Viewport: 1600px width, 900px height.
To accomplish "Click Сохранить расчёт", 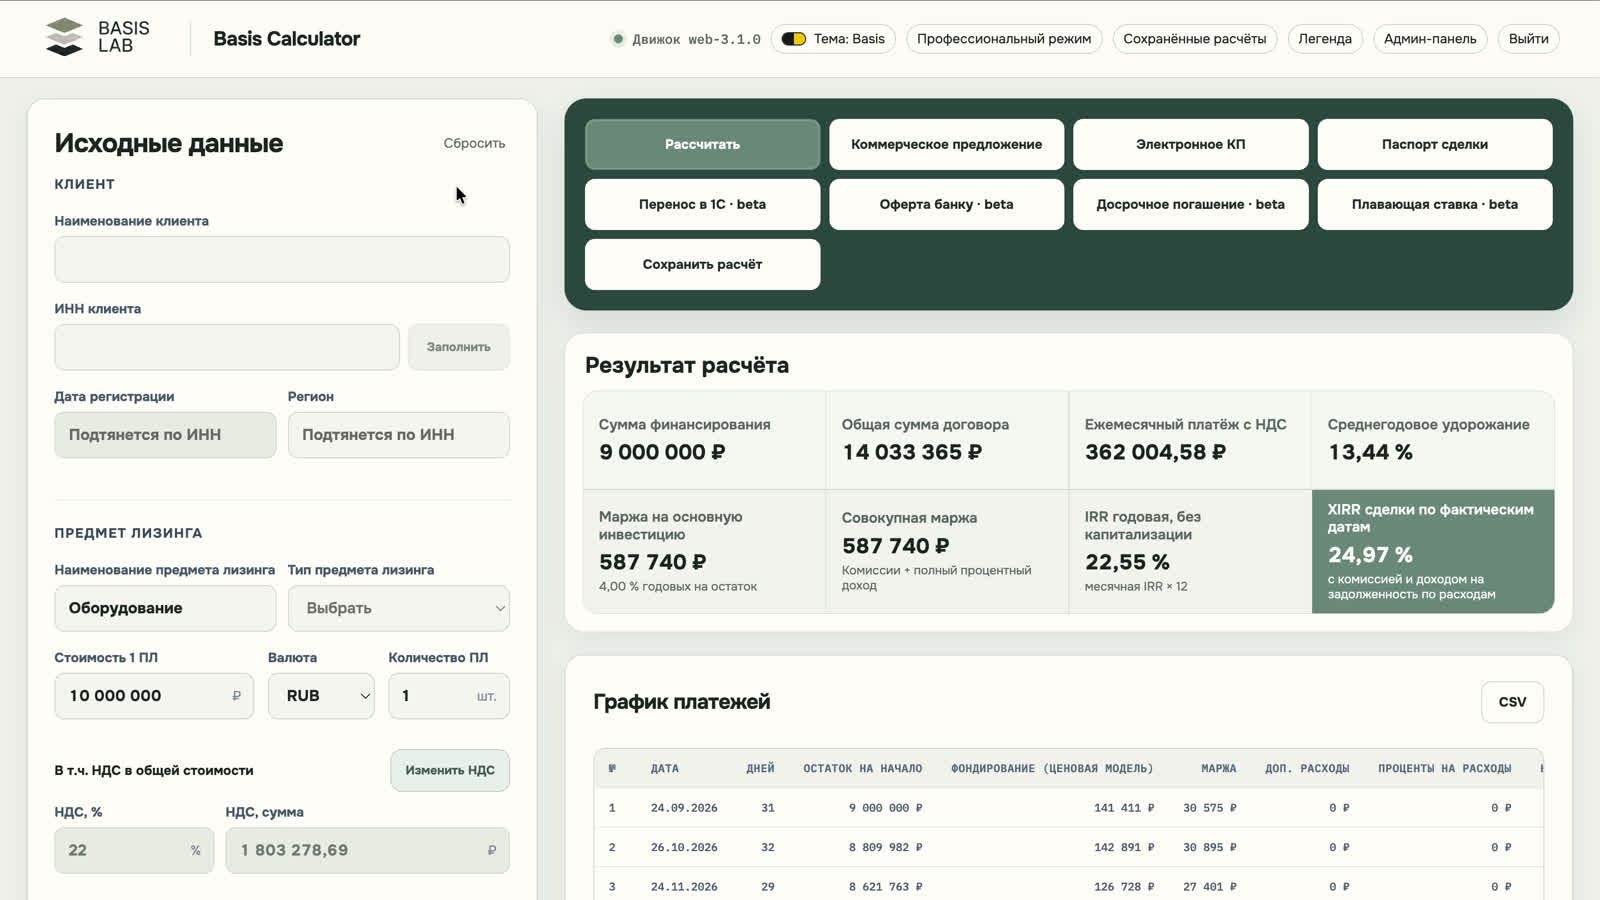I will point(703,264).
